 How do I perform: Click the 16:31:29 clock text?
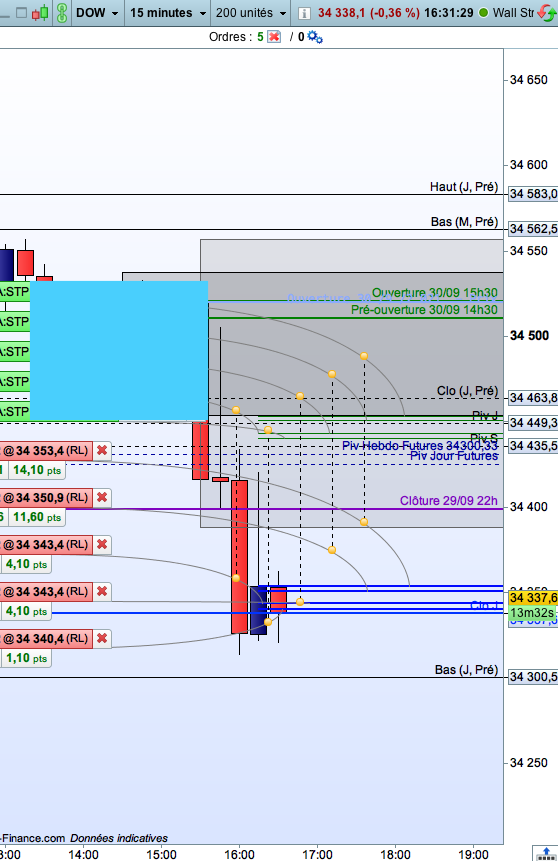(x=448, y=13)
